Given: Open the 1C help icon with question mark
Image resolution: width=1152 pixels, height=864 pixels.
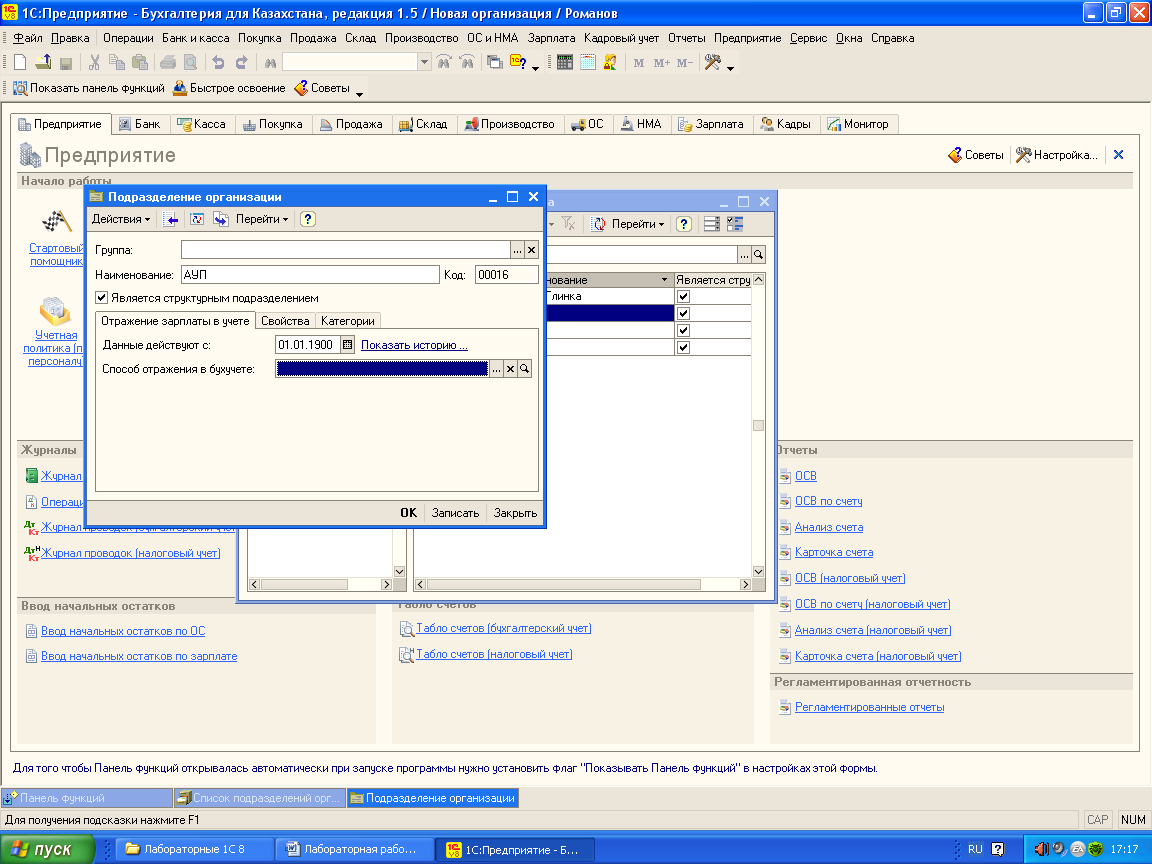Looking at the screenshot, I should pyautogui.click(x=518, y=63).
